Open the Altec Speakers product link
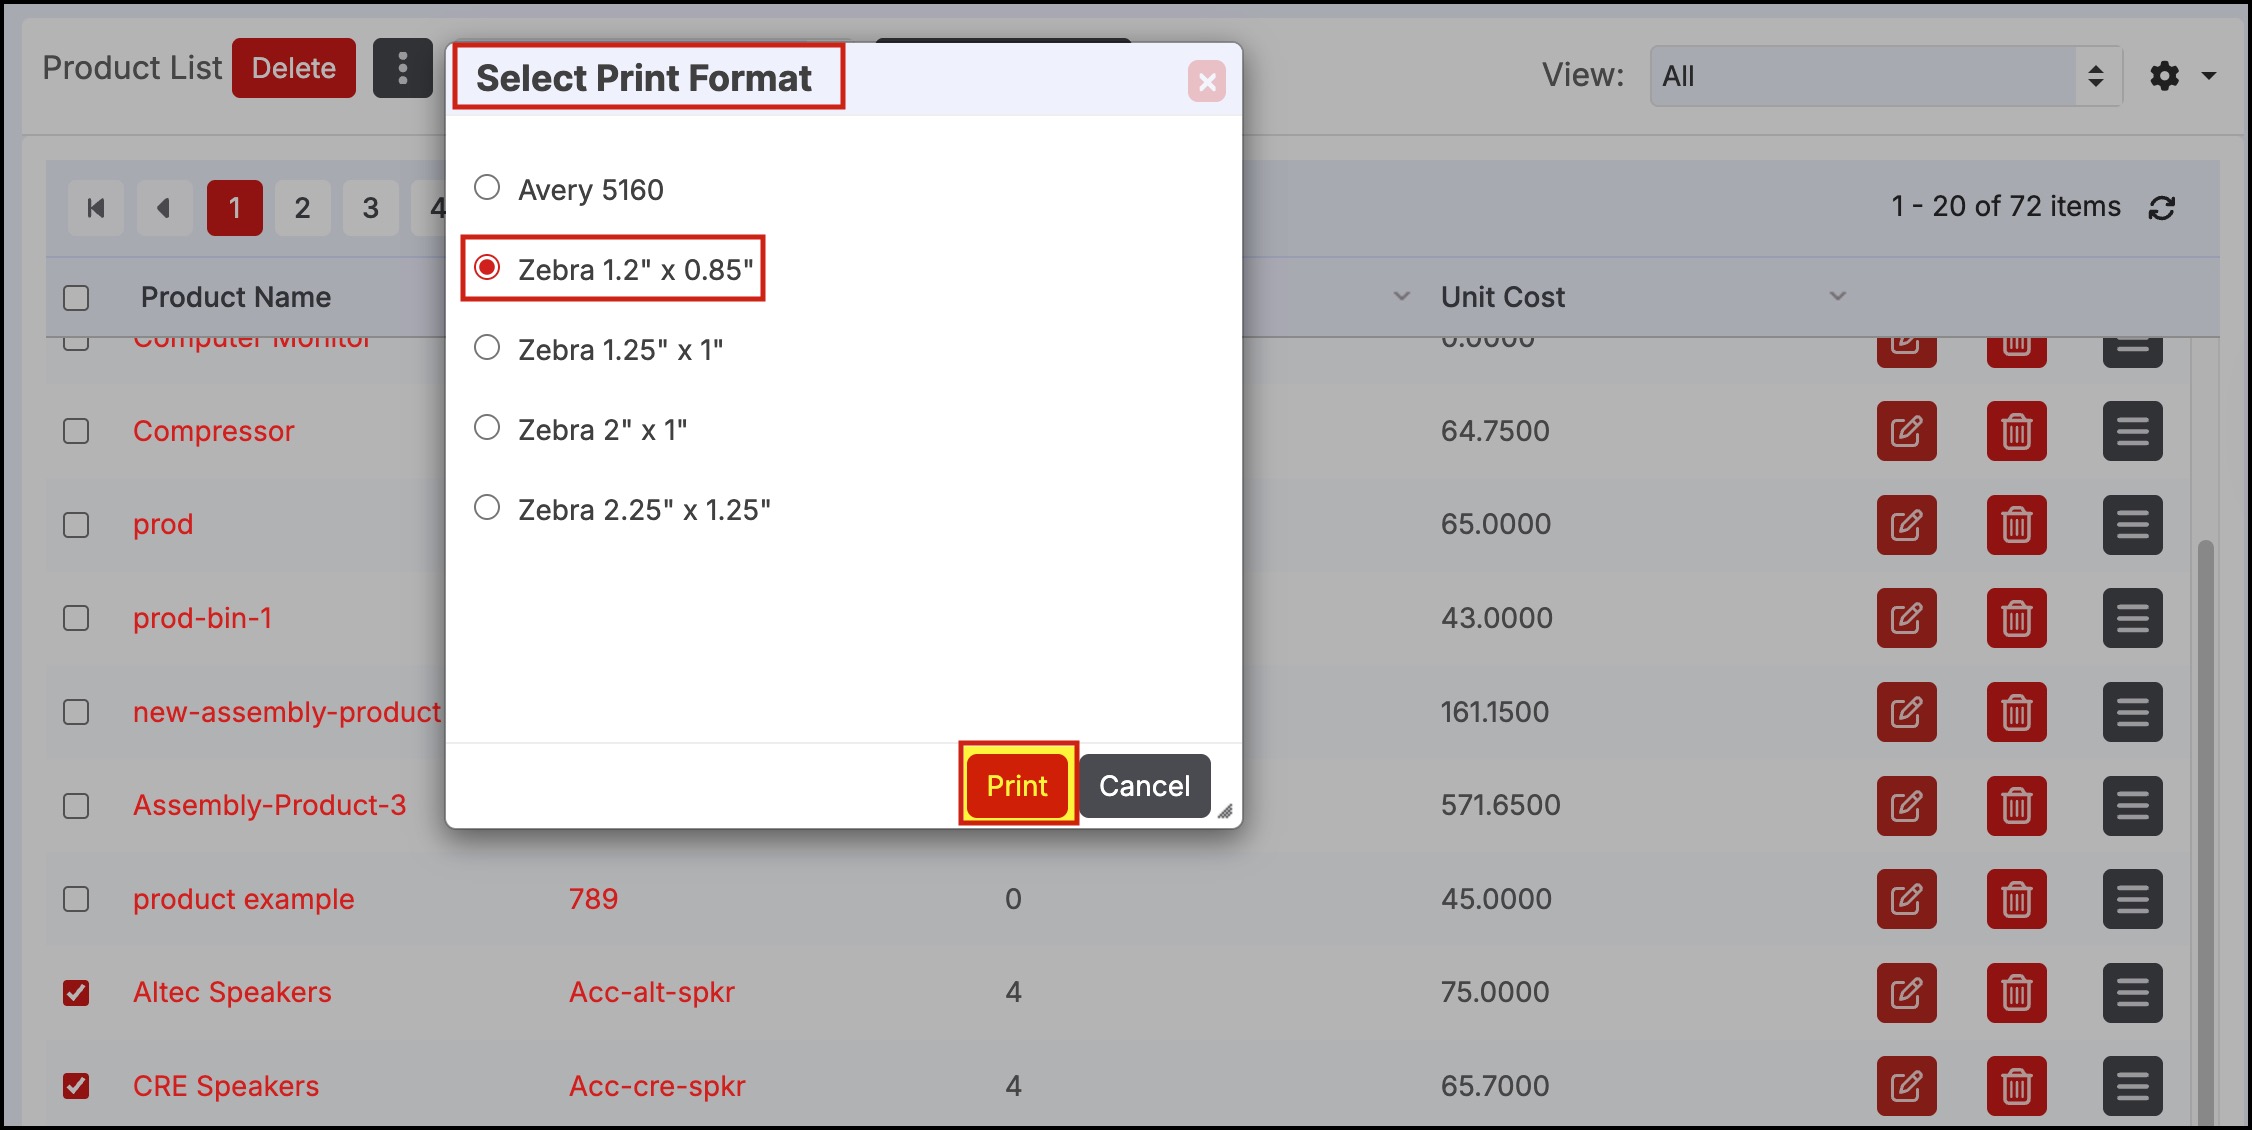Viewport: 2252px width, 1130px height. point(232,992)
